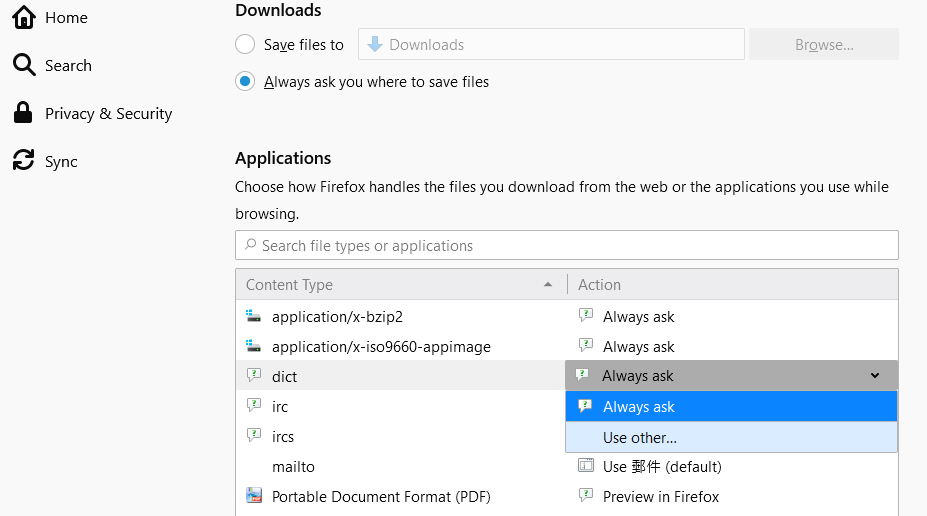Select the ircs row

tap(401, 436)
